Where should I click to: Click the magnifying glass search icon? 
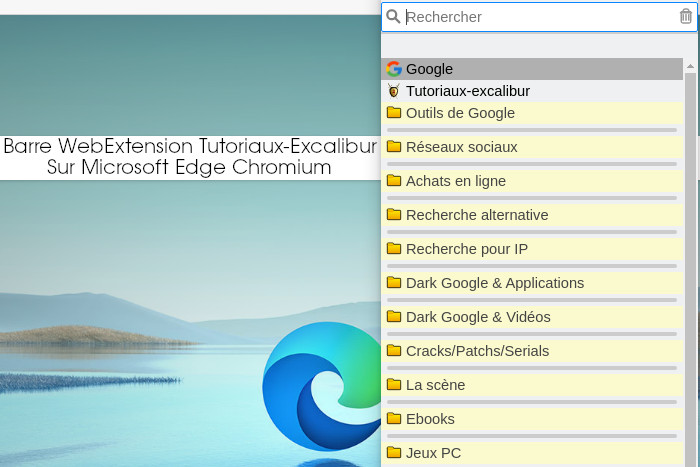point(393,17)
